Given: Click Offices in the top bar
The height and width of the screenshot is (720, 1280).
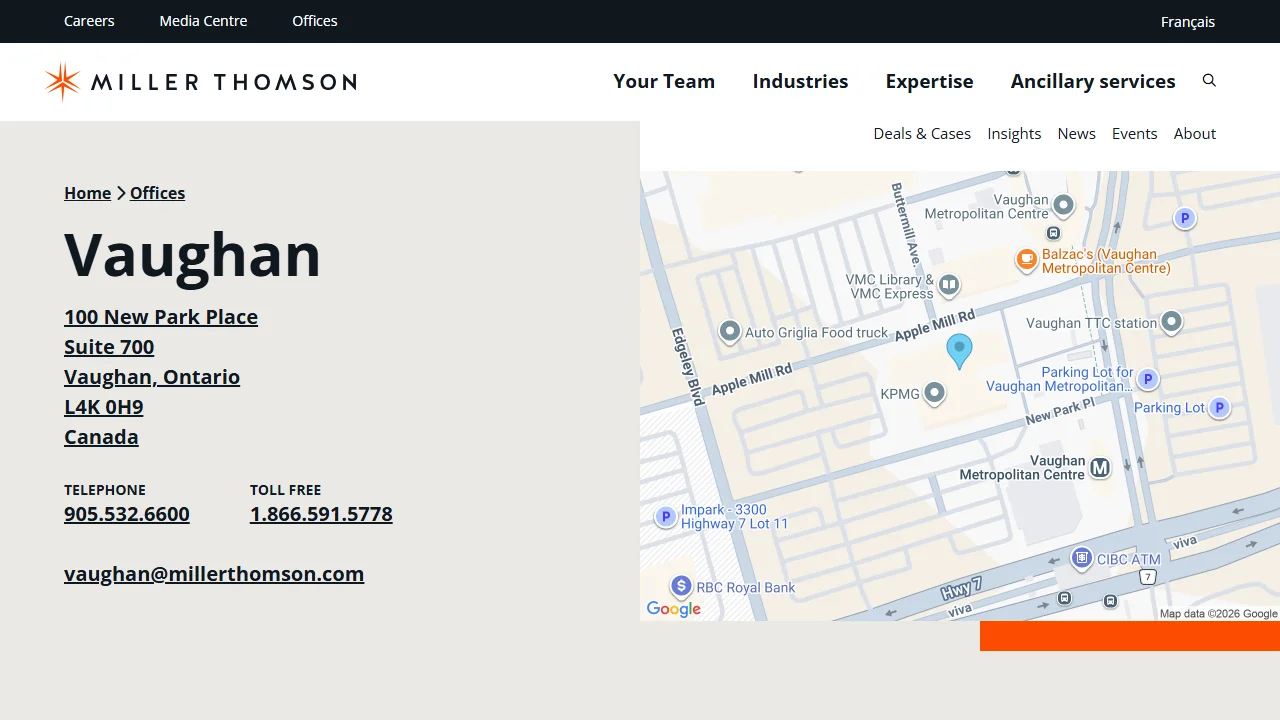Looking at the screenshot, I should 315,21.
